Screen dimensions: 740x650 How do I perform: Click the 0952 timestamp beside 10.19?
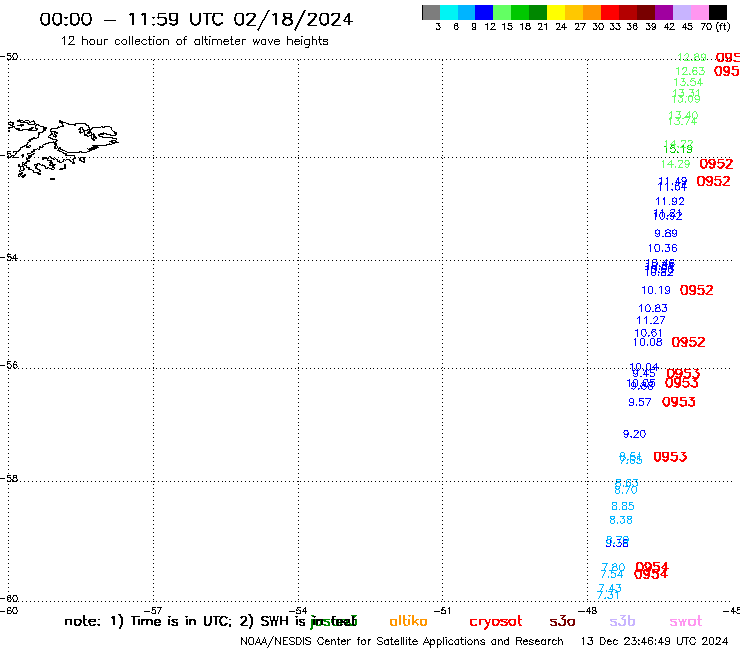point(696,290)
